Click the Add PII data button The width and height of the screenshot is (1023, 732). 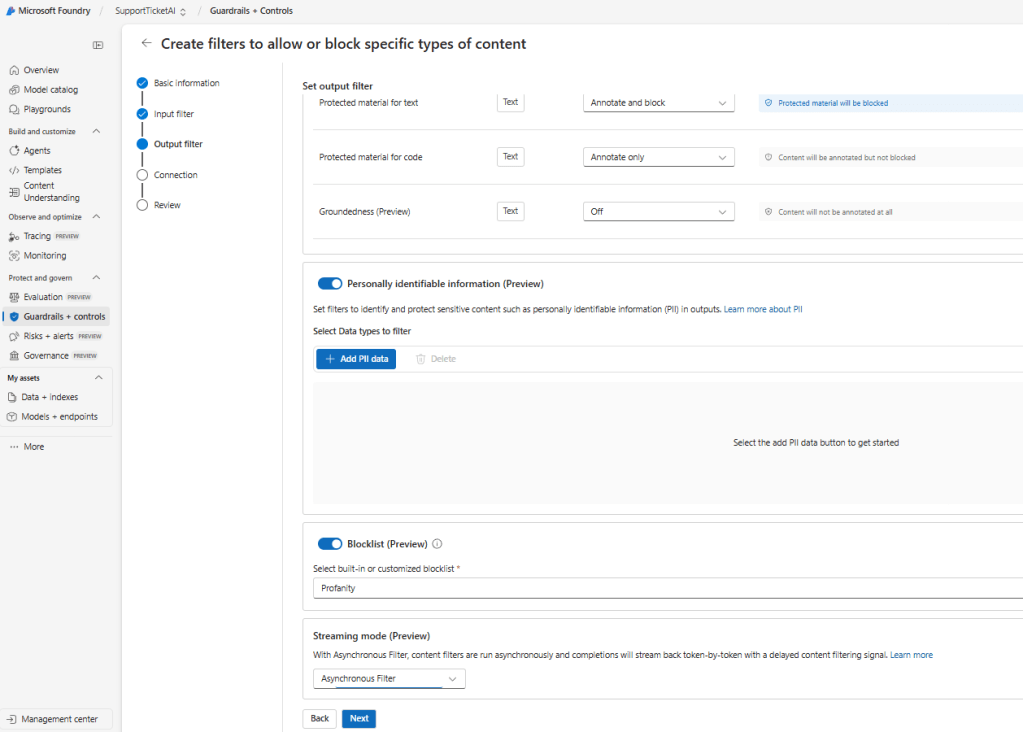356,359
